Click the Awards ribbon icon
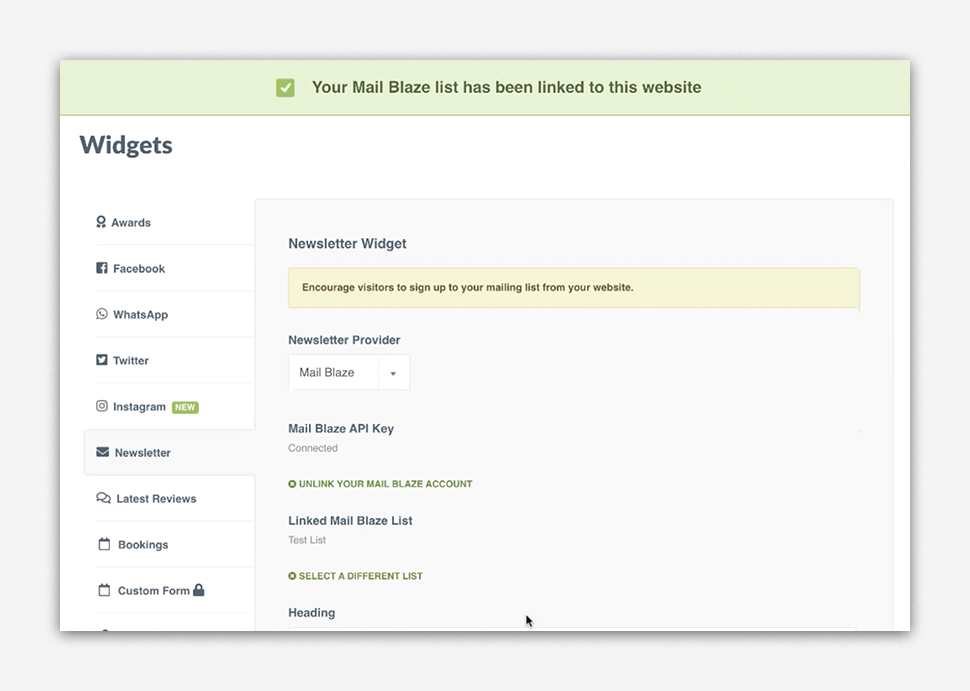 click(x=101, y=222)
